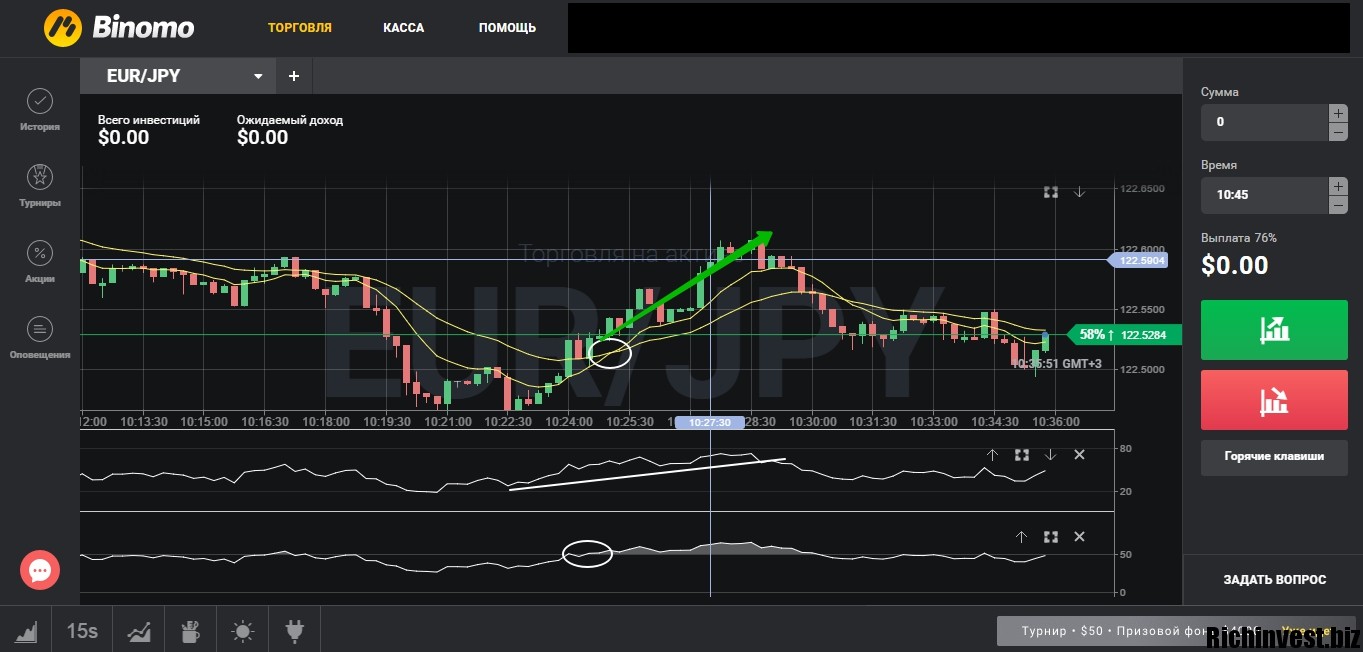Open the История (History) sidebar icon
Viewport: 1363px width, 652px height.
tap(40, 101)
